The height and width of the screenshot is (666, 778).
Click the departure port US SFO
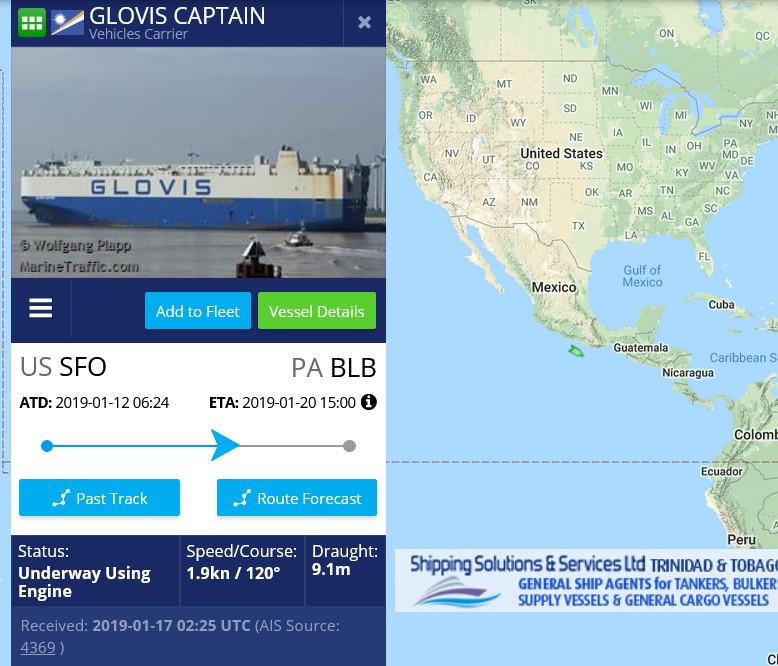coord(63,367)
